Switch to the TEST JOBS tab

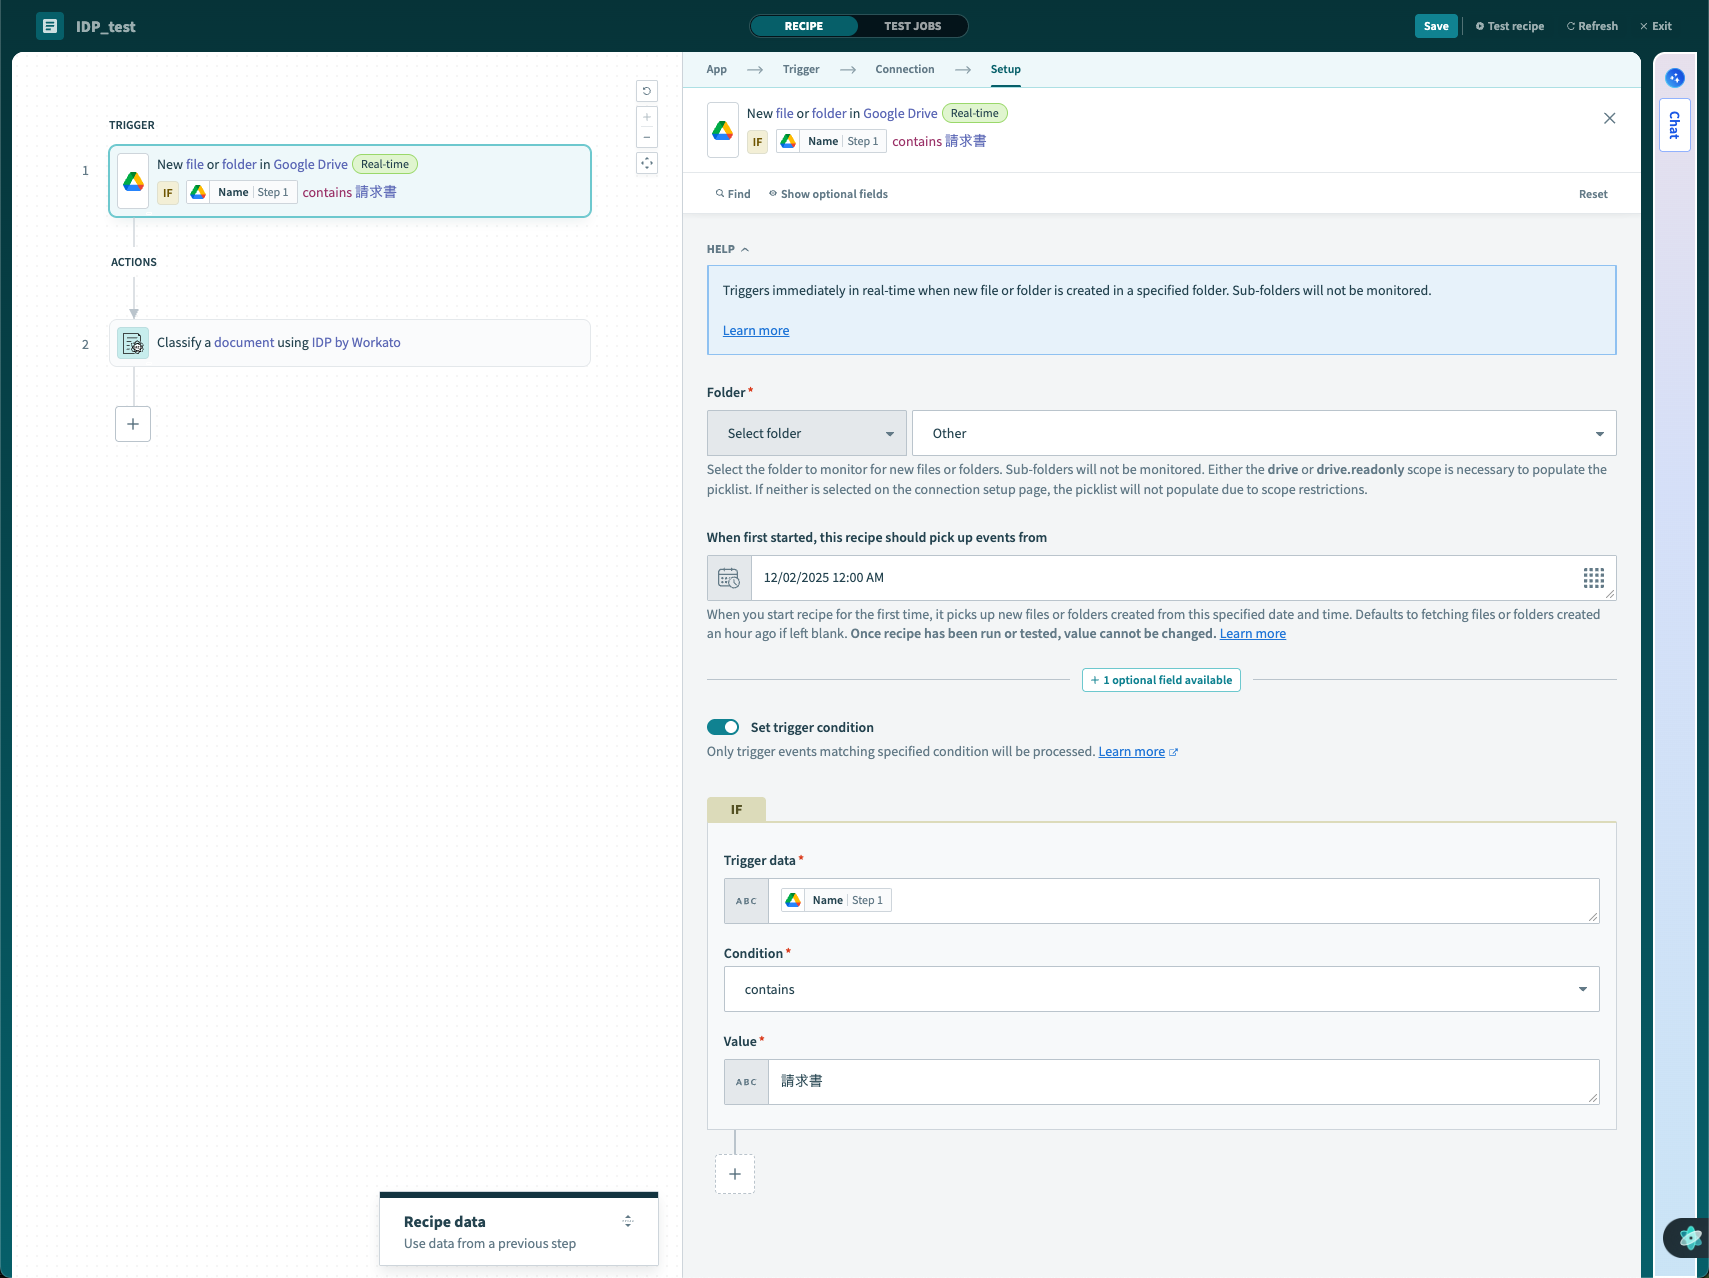tap(912, 26)
